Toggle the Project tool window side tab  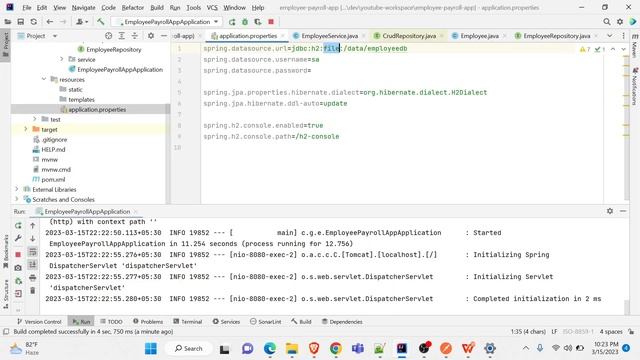point(6,44)
